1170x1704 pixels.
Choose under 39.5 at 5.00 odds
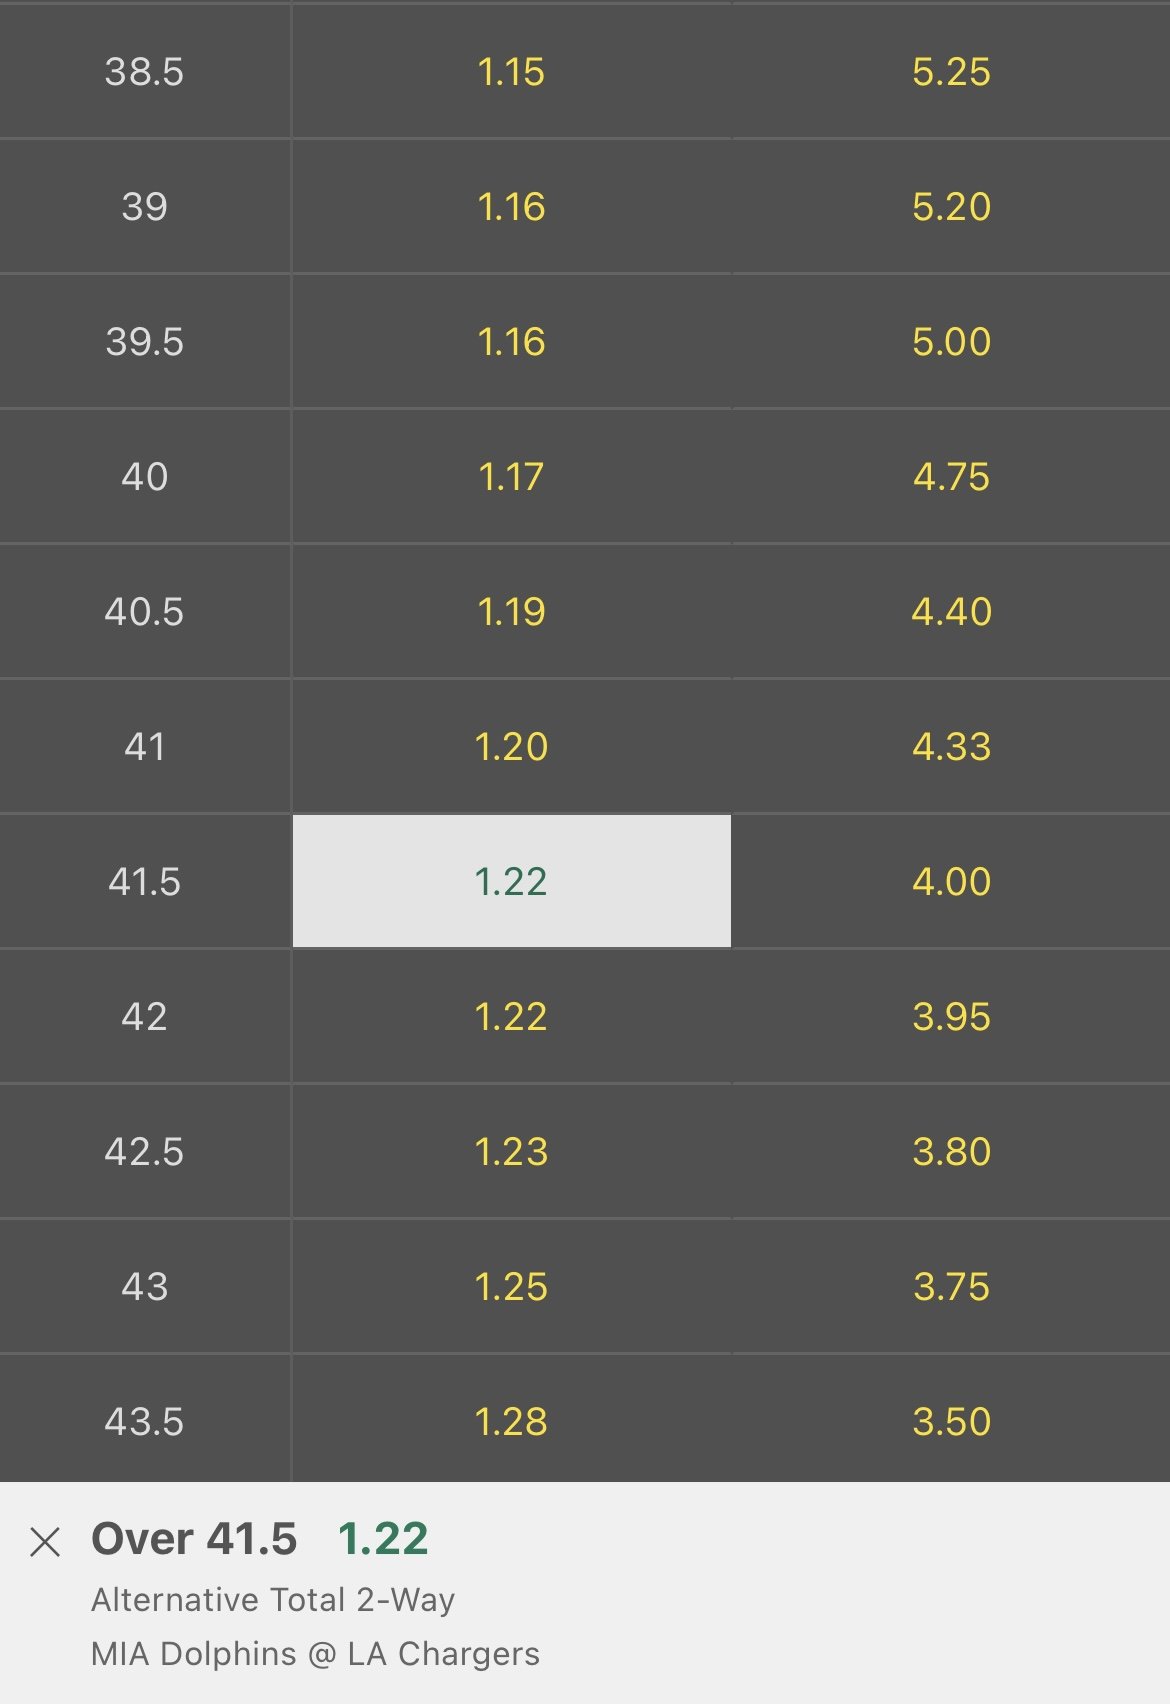(x=950, y=342)
